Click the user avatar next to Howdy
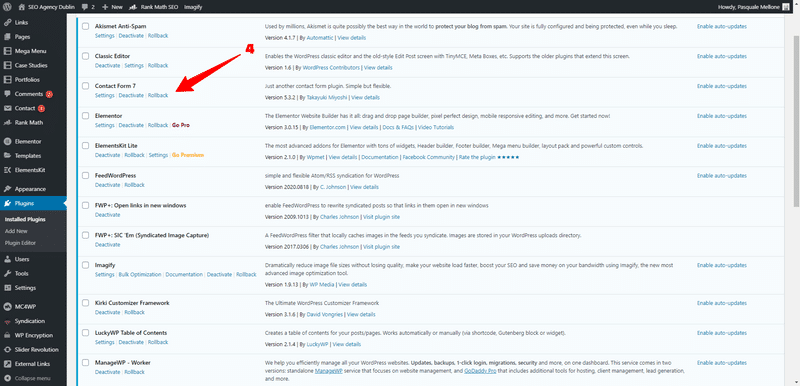 [x=785, y=7]
